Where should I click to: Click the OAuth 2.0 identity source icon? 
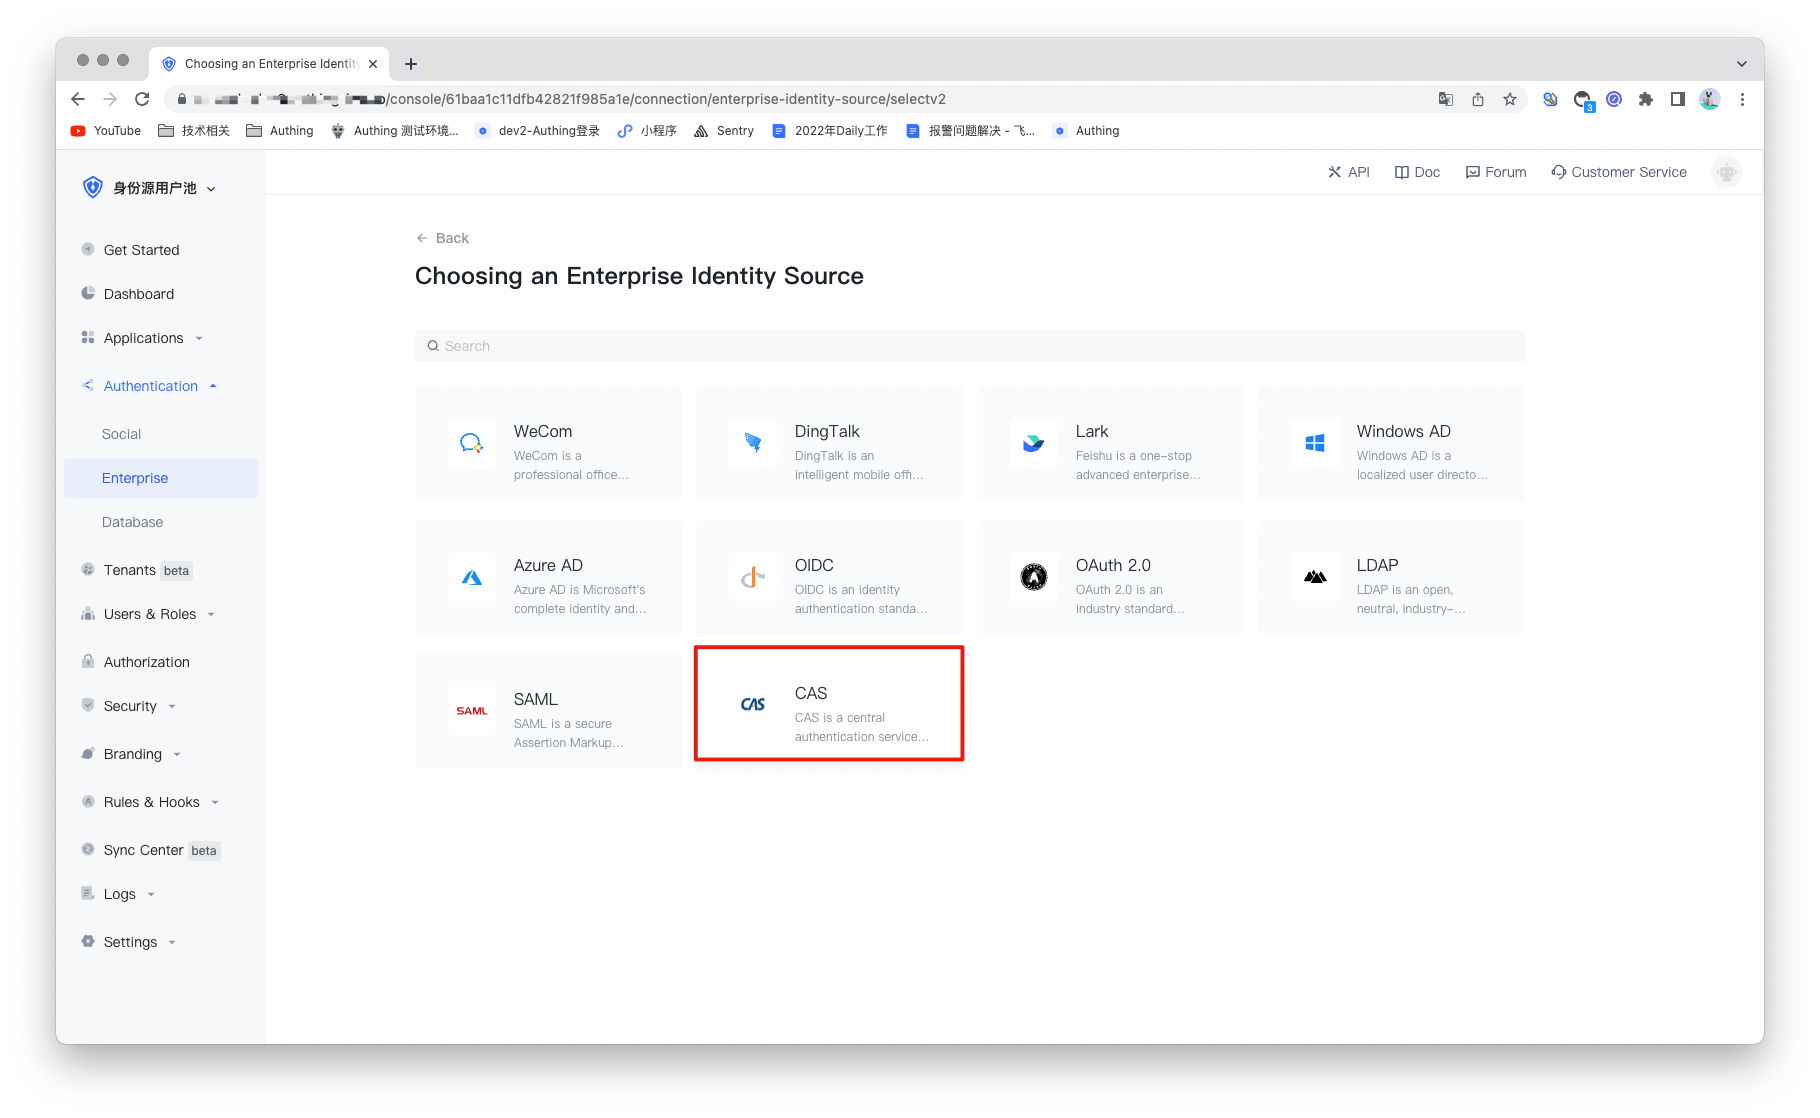pos(1034,577)
